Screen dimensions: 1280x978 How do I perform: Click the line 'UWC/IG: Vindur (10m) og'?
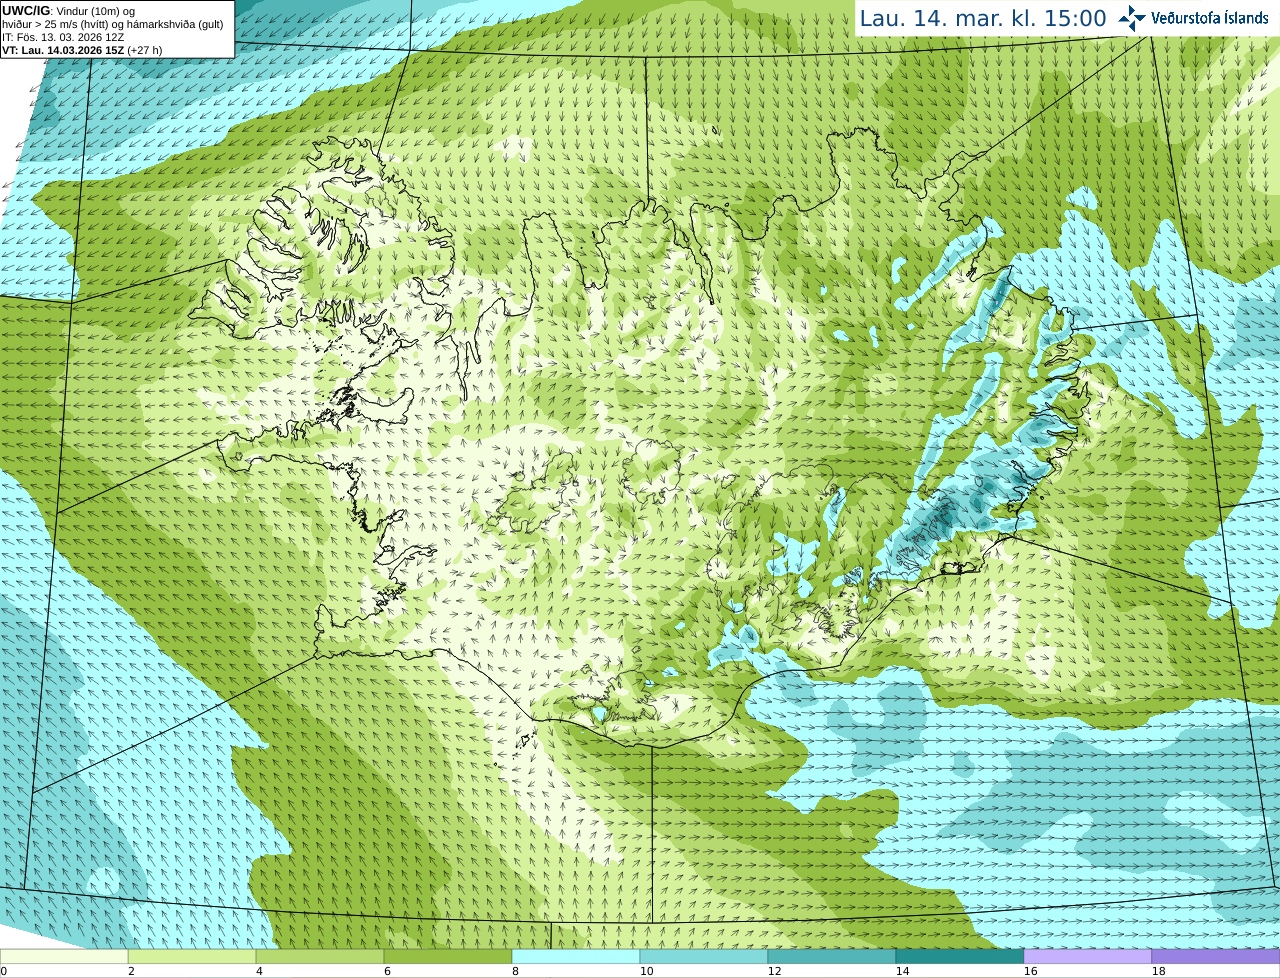click(x=68, y=11)
